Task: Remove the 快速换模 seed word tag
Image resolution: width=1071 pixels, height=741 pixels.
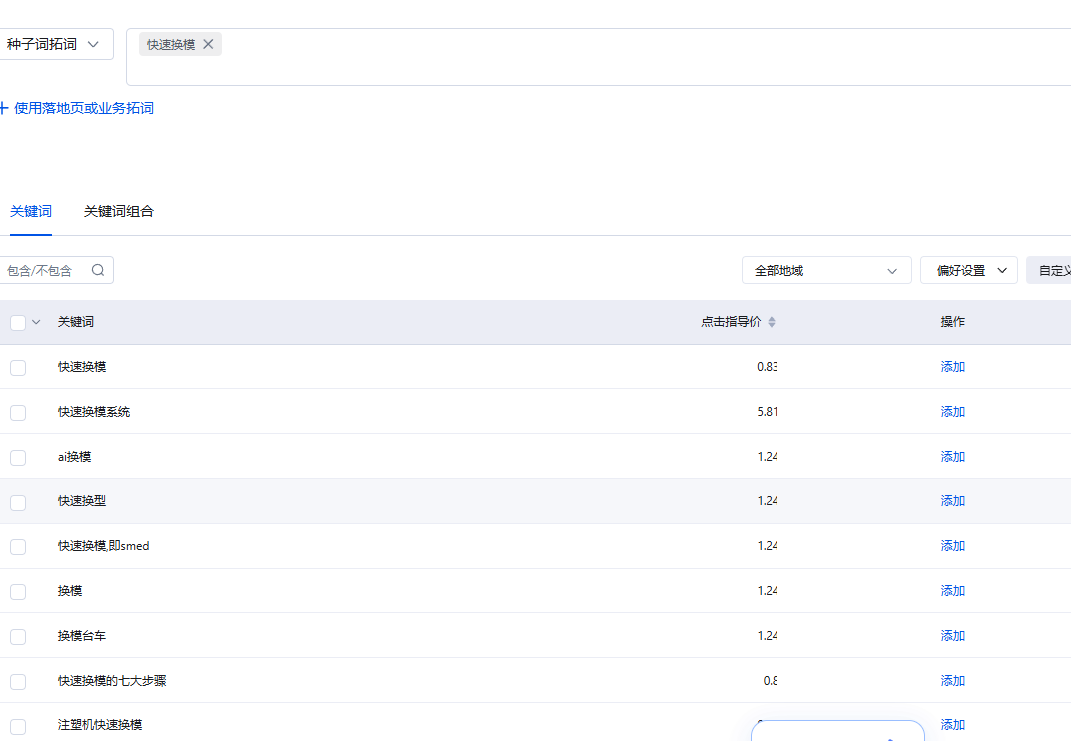Action: tap(208, 44)
